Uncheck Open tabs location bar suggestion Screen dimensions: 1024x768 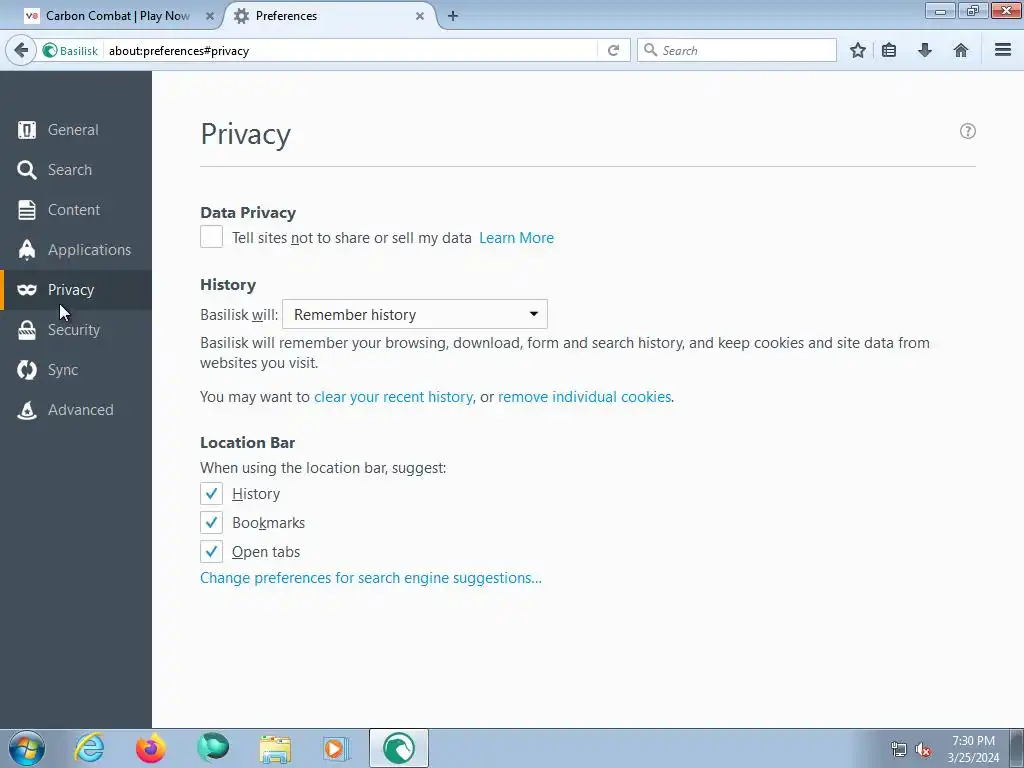[x=212, y=551]
